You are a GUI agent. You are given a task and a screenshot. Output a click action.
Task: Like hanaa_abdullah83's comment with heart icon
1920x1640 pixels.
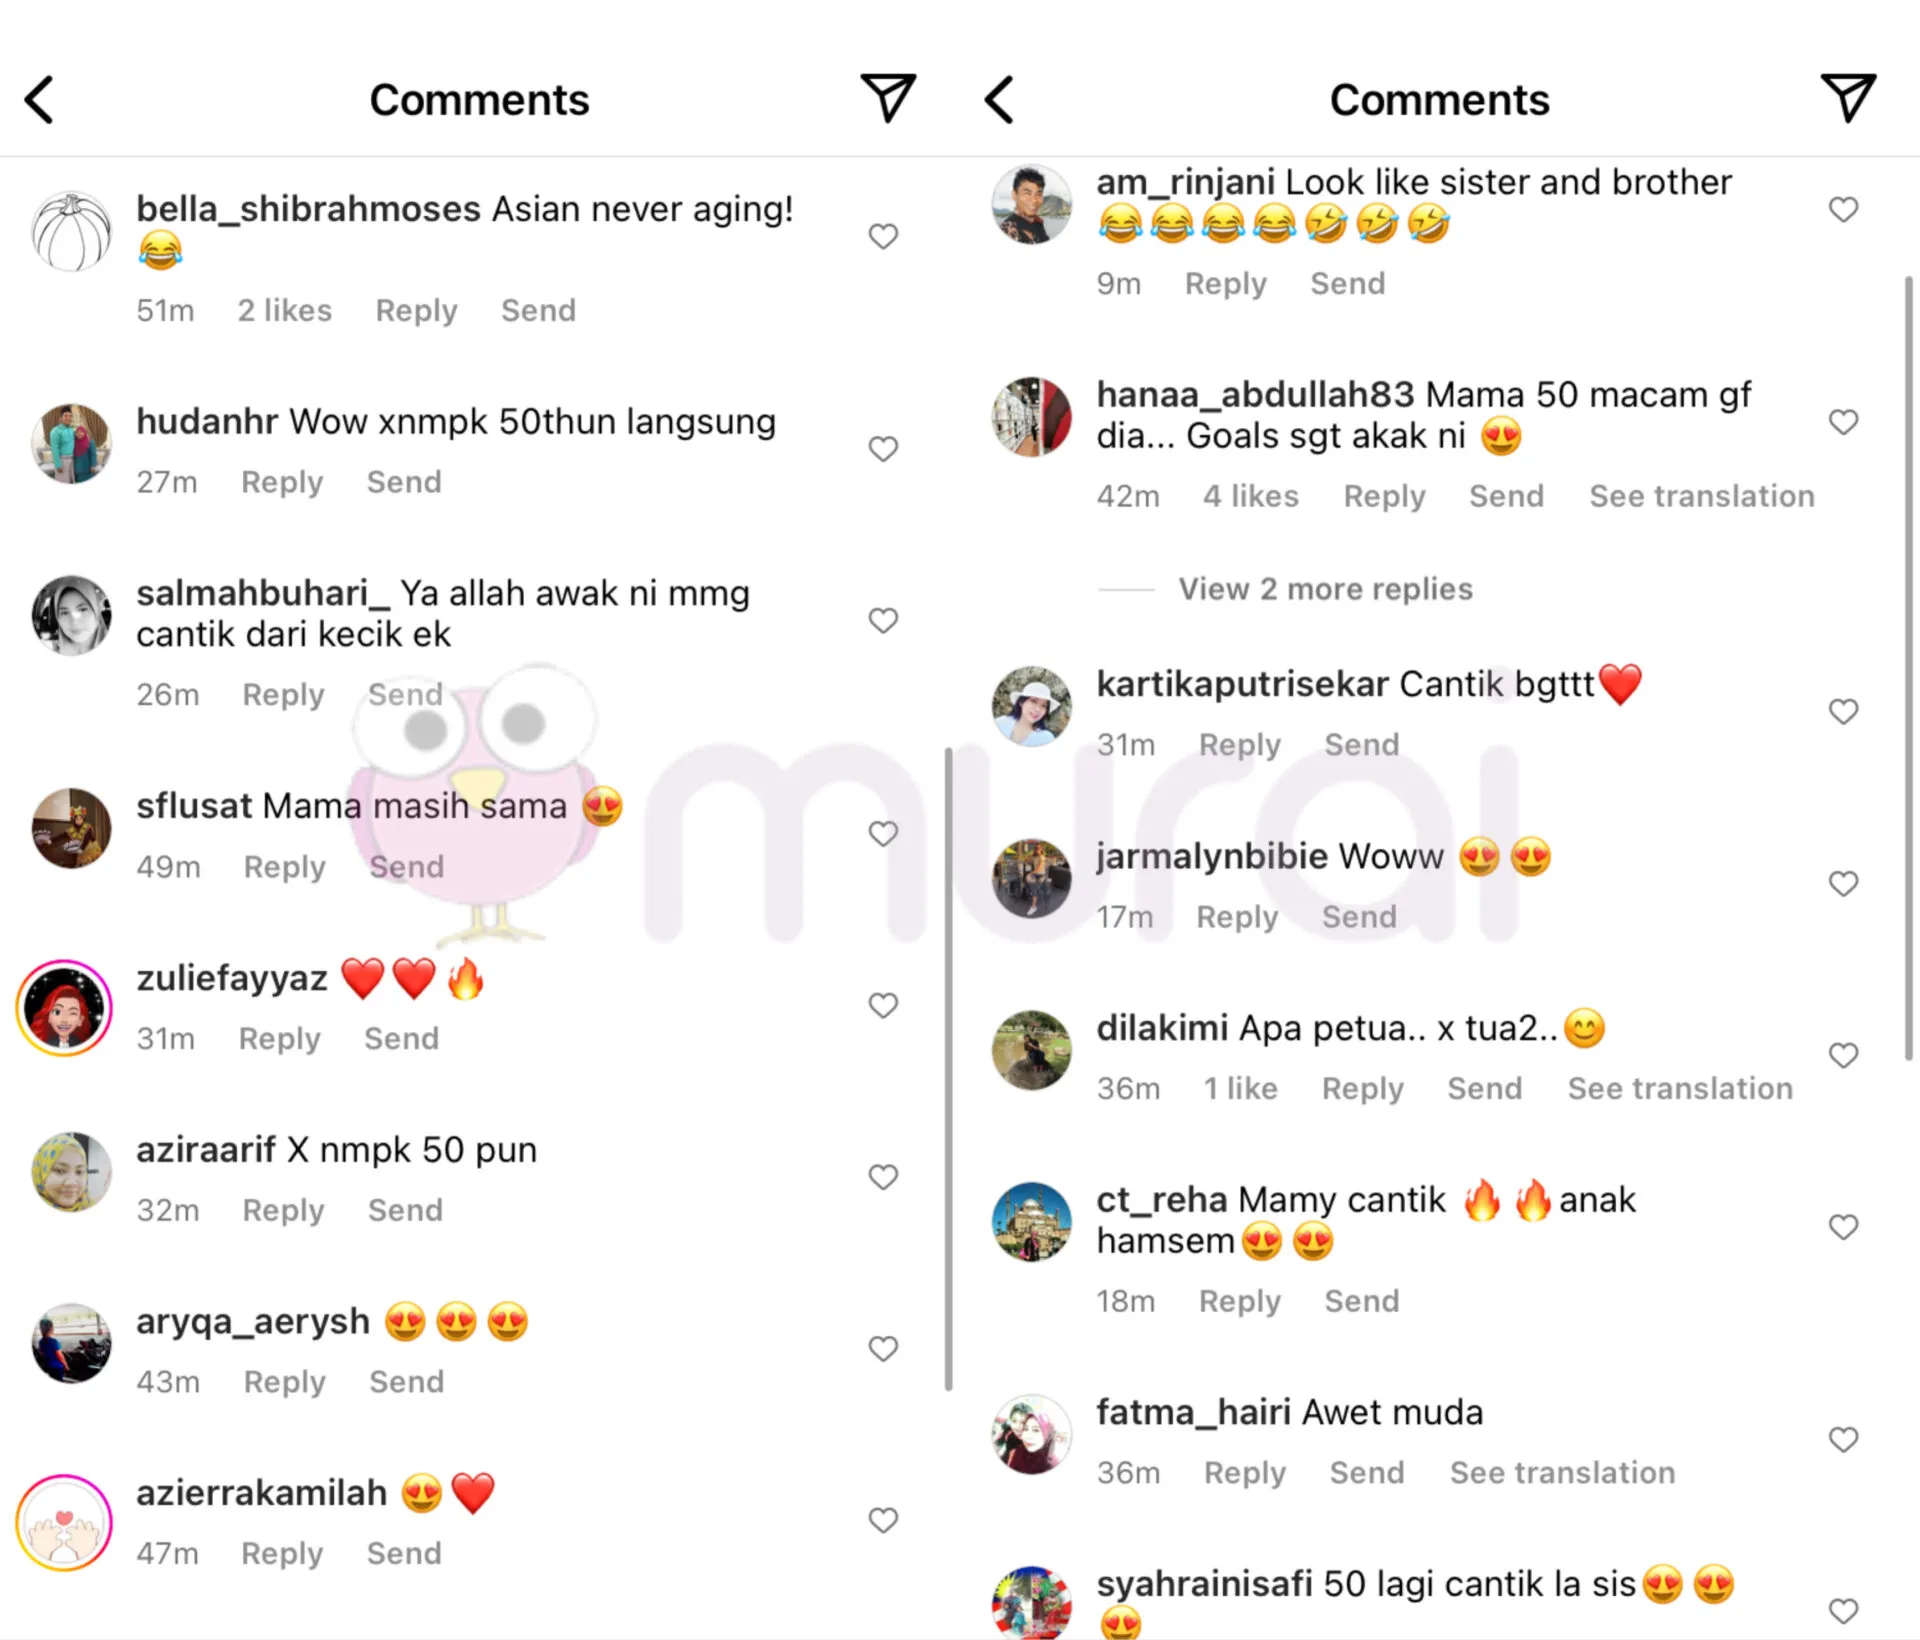(1843, 422)
